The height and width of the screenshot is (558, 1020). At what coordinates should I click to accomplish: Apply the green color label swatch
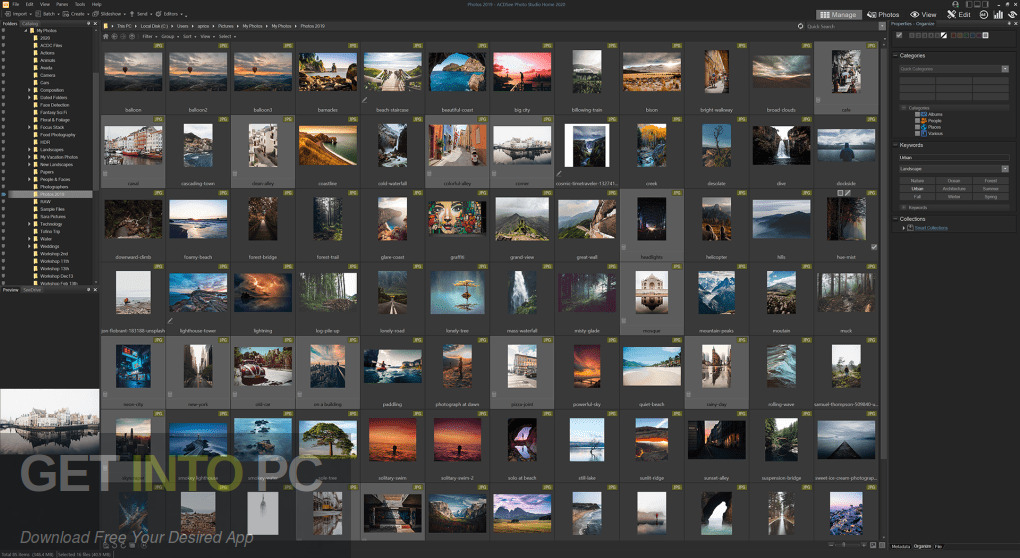(x=966, y=35)
